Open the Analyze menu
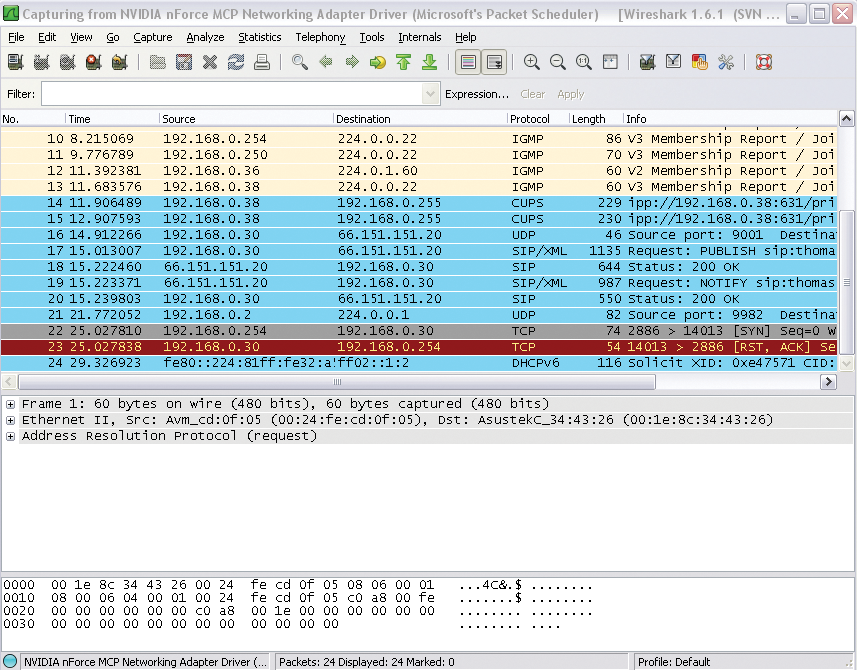The height and width of the screenshot is (670, 857). pos(206,37)
